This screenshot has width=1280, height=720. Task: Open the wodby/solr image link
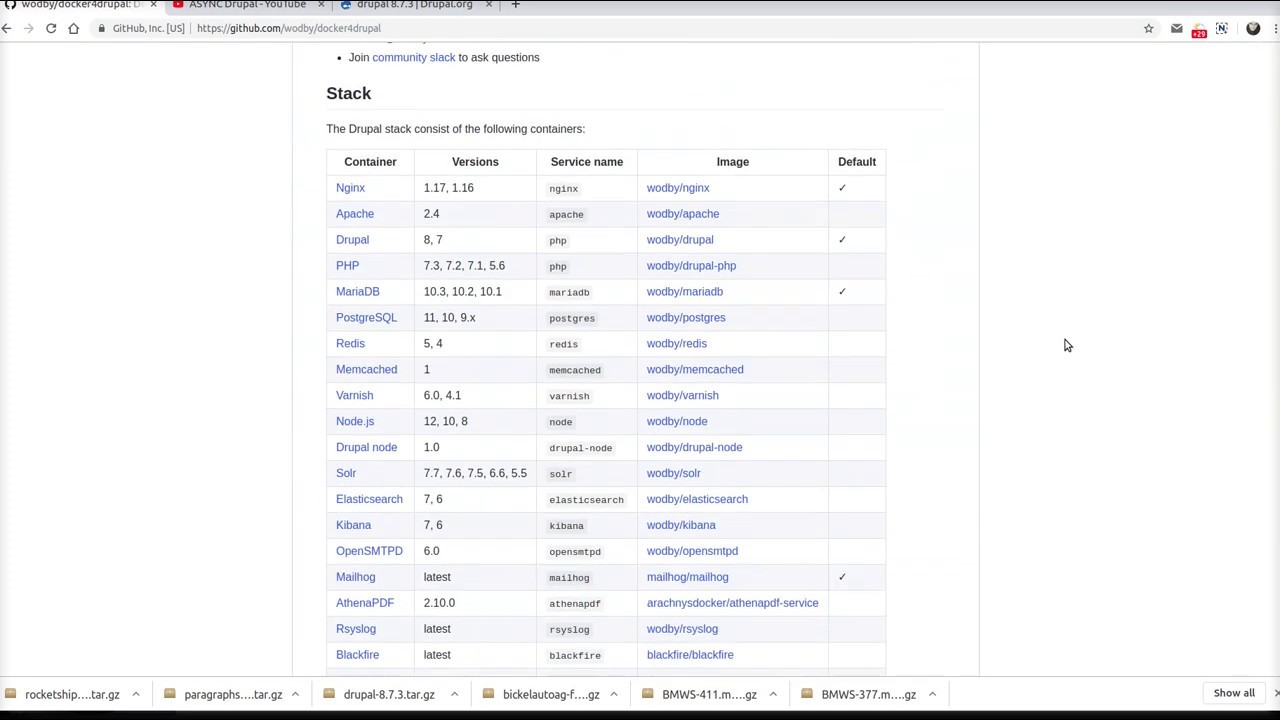click(674, 473)
